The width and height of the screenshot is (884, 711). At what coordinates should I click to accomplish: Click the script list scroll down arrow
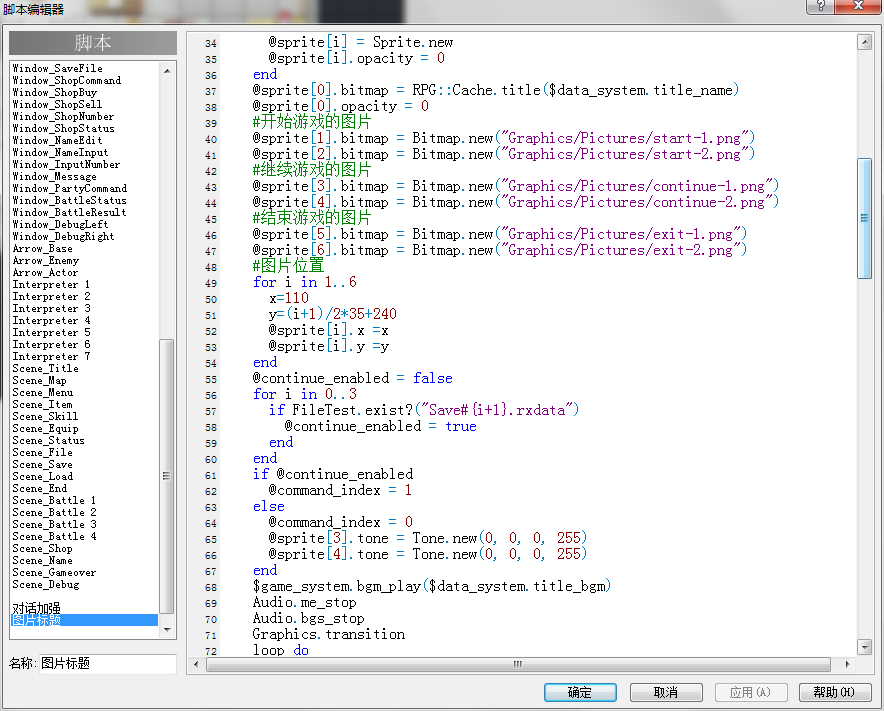point(167,629)
